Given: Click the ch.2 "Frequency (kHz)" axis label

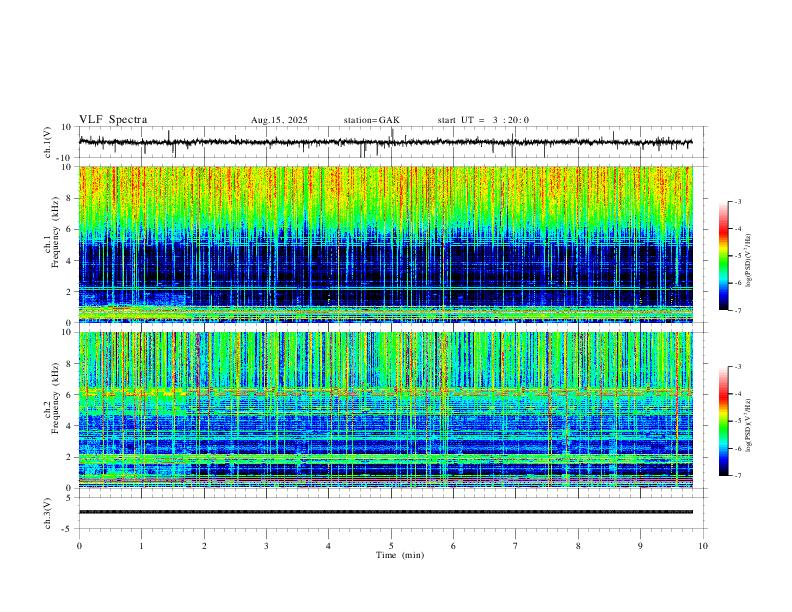Looking at the screenshot, I should (55, 398).
